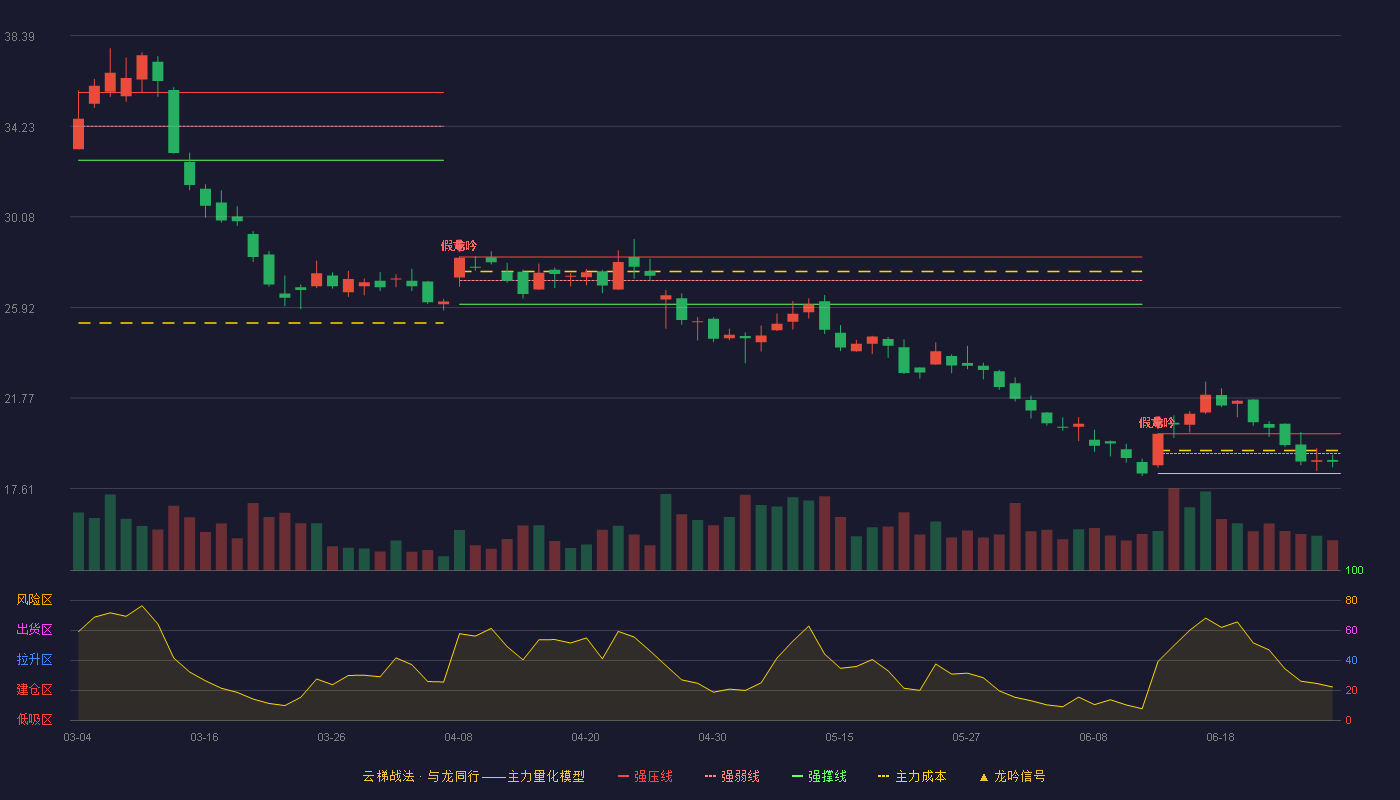Click the 主力成本 legend label
The height and width of the screenshot is (800, 1400).
(x=920, y=776)
